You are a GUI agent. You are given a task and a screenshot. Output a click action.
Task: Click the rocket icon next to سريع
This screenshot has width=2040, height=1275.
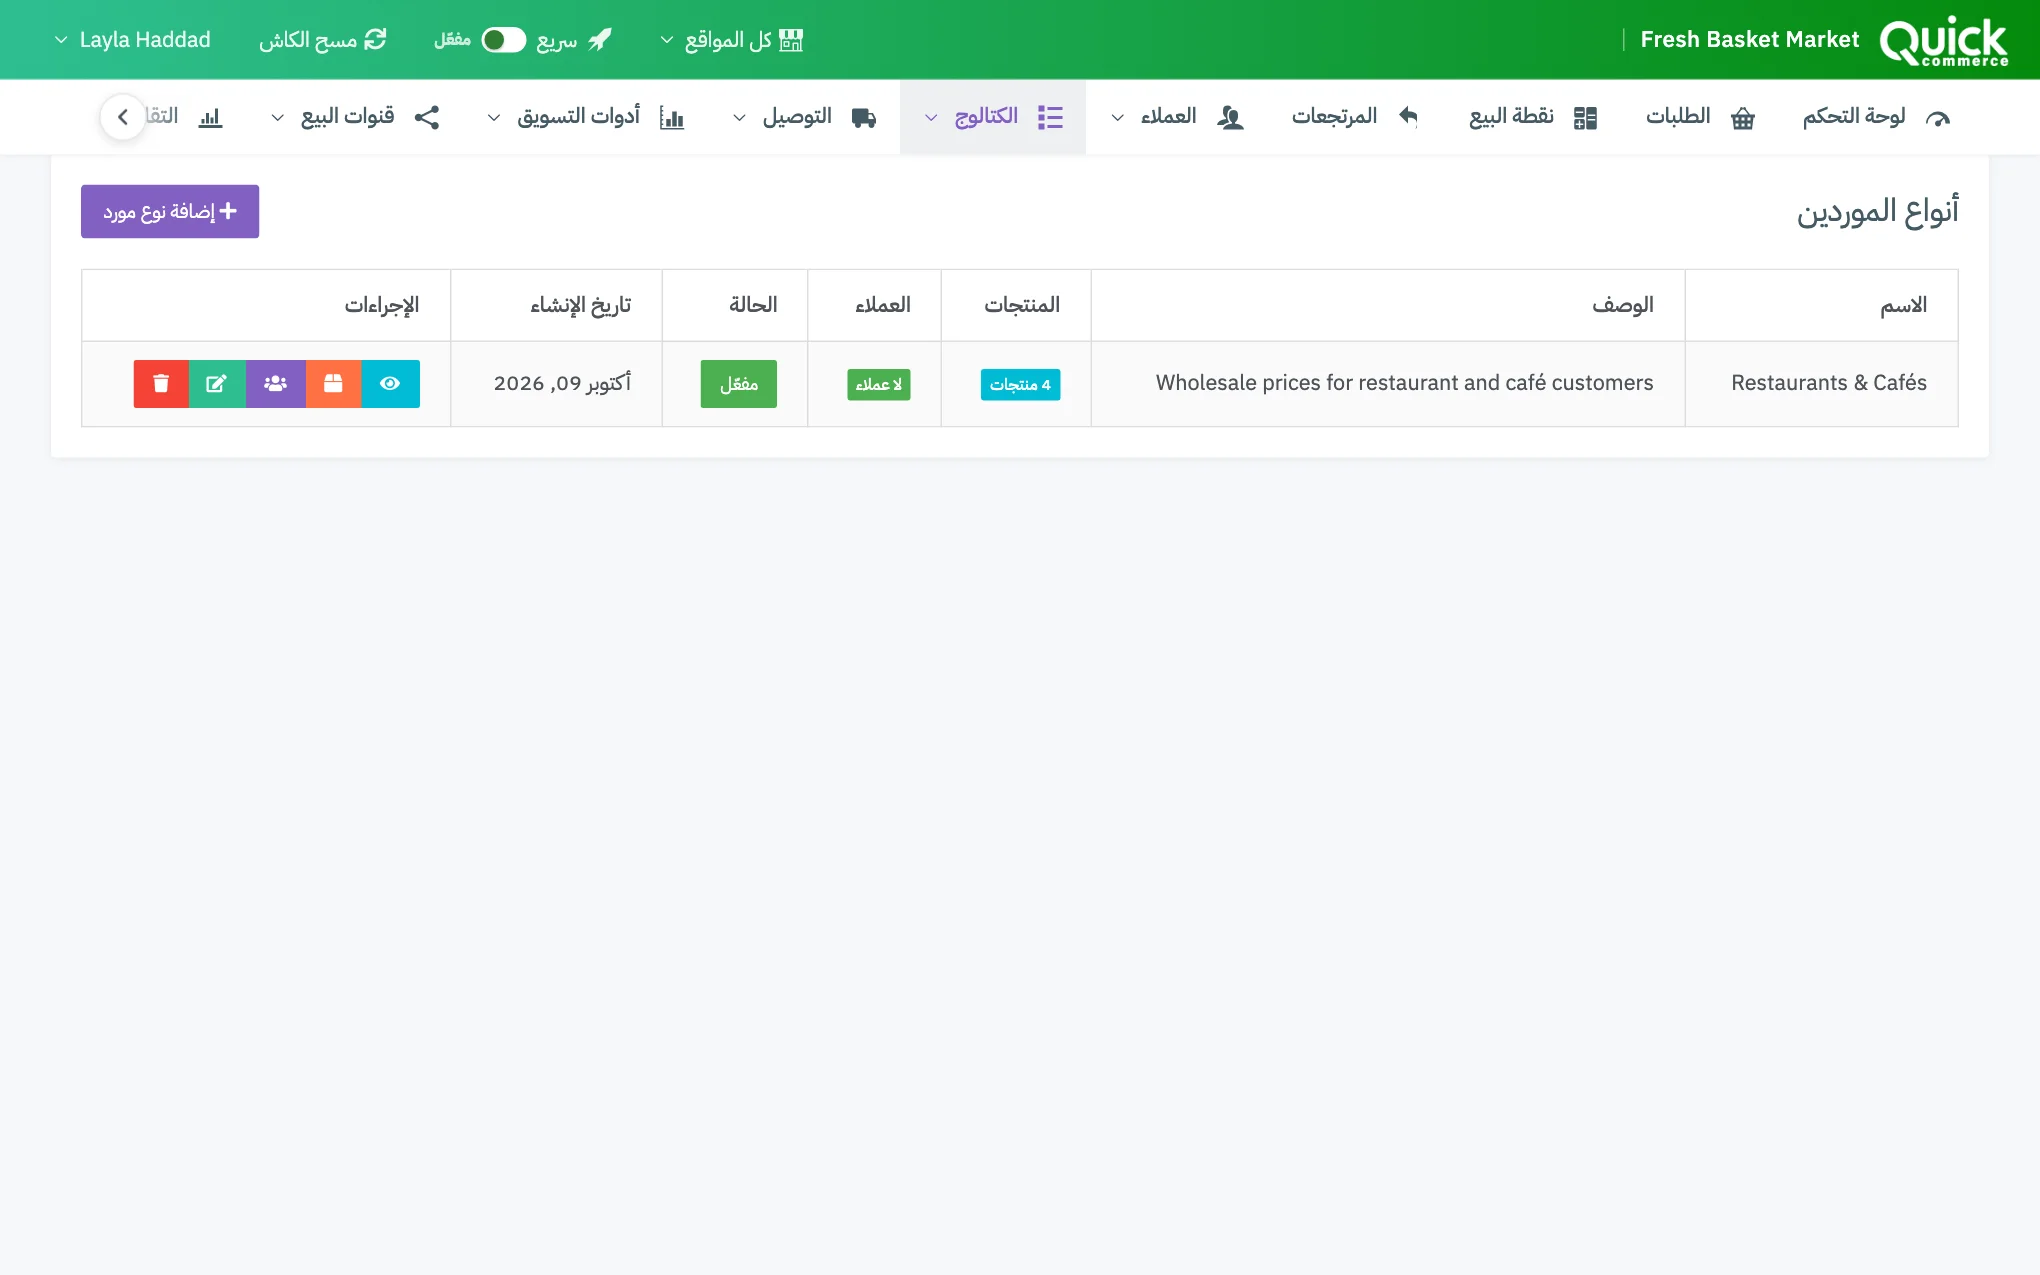pos(600,40)
